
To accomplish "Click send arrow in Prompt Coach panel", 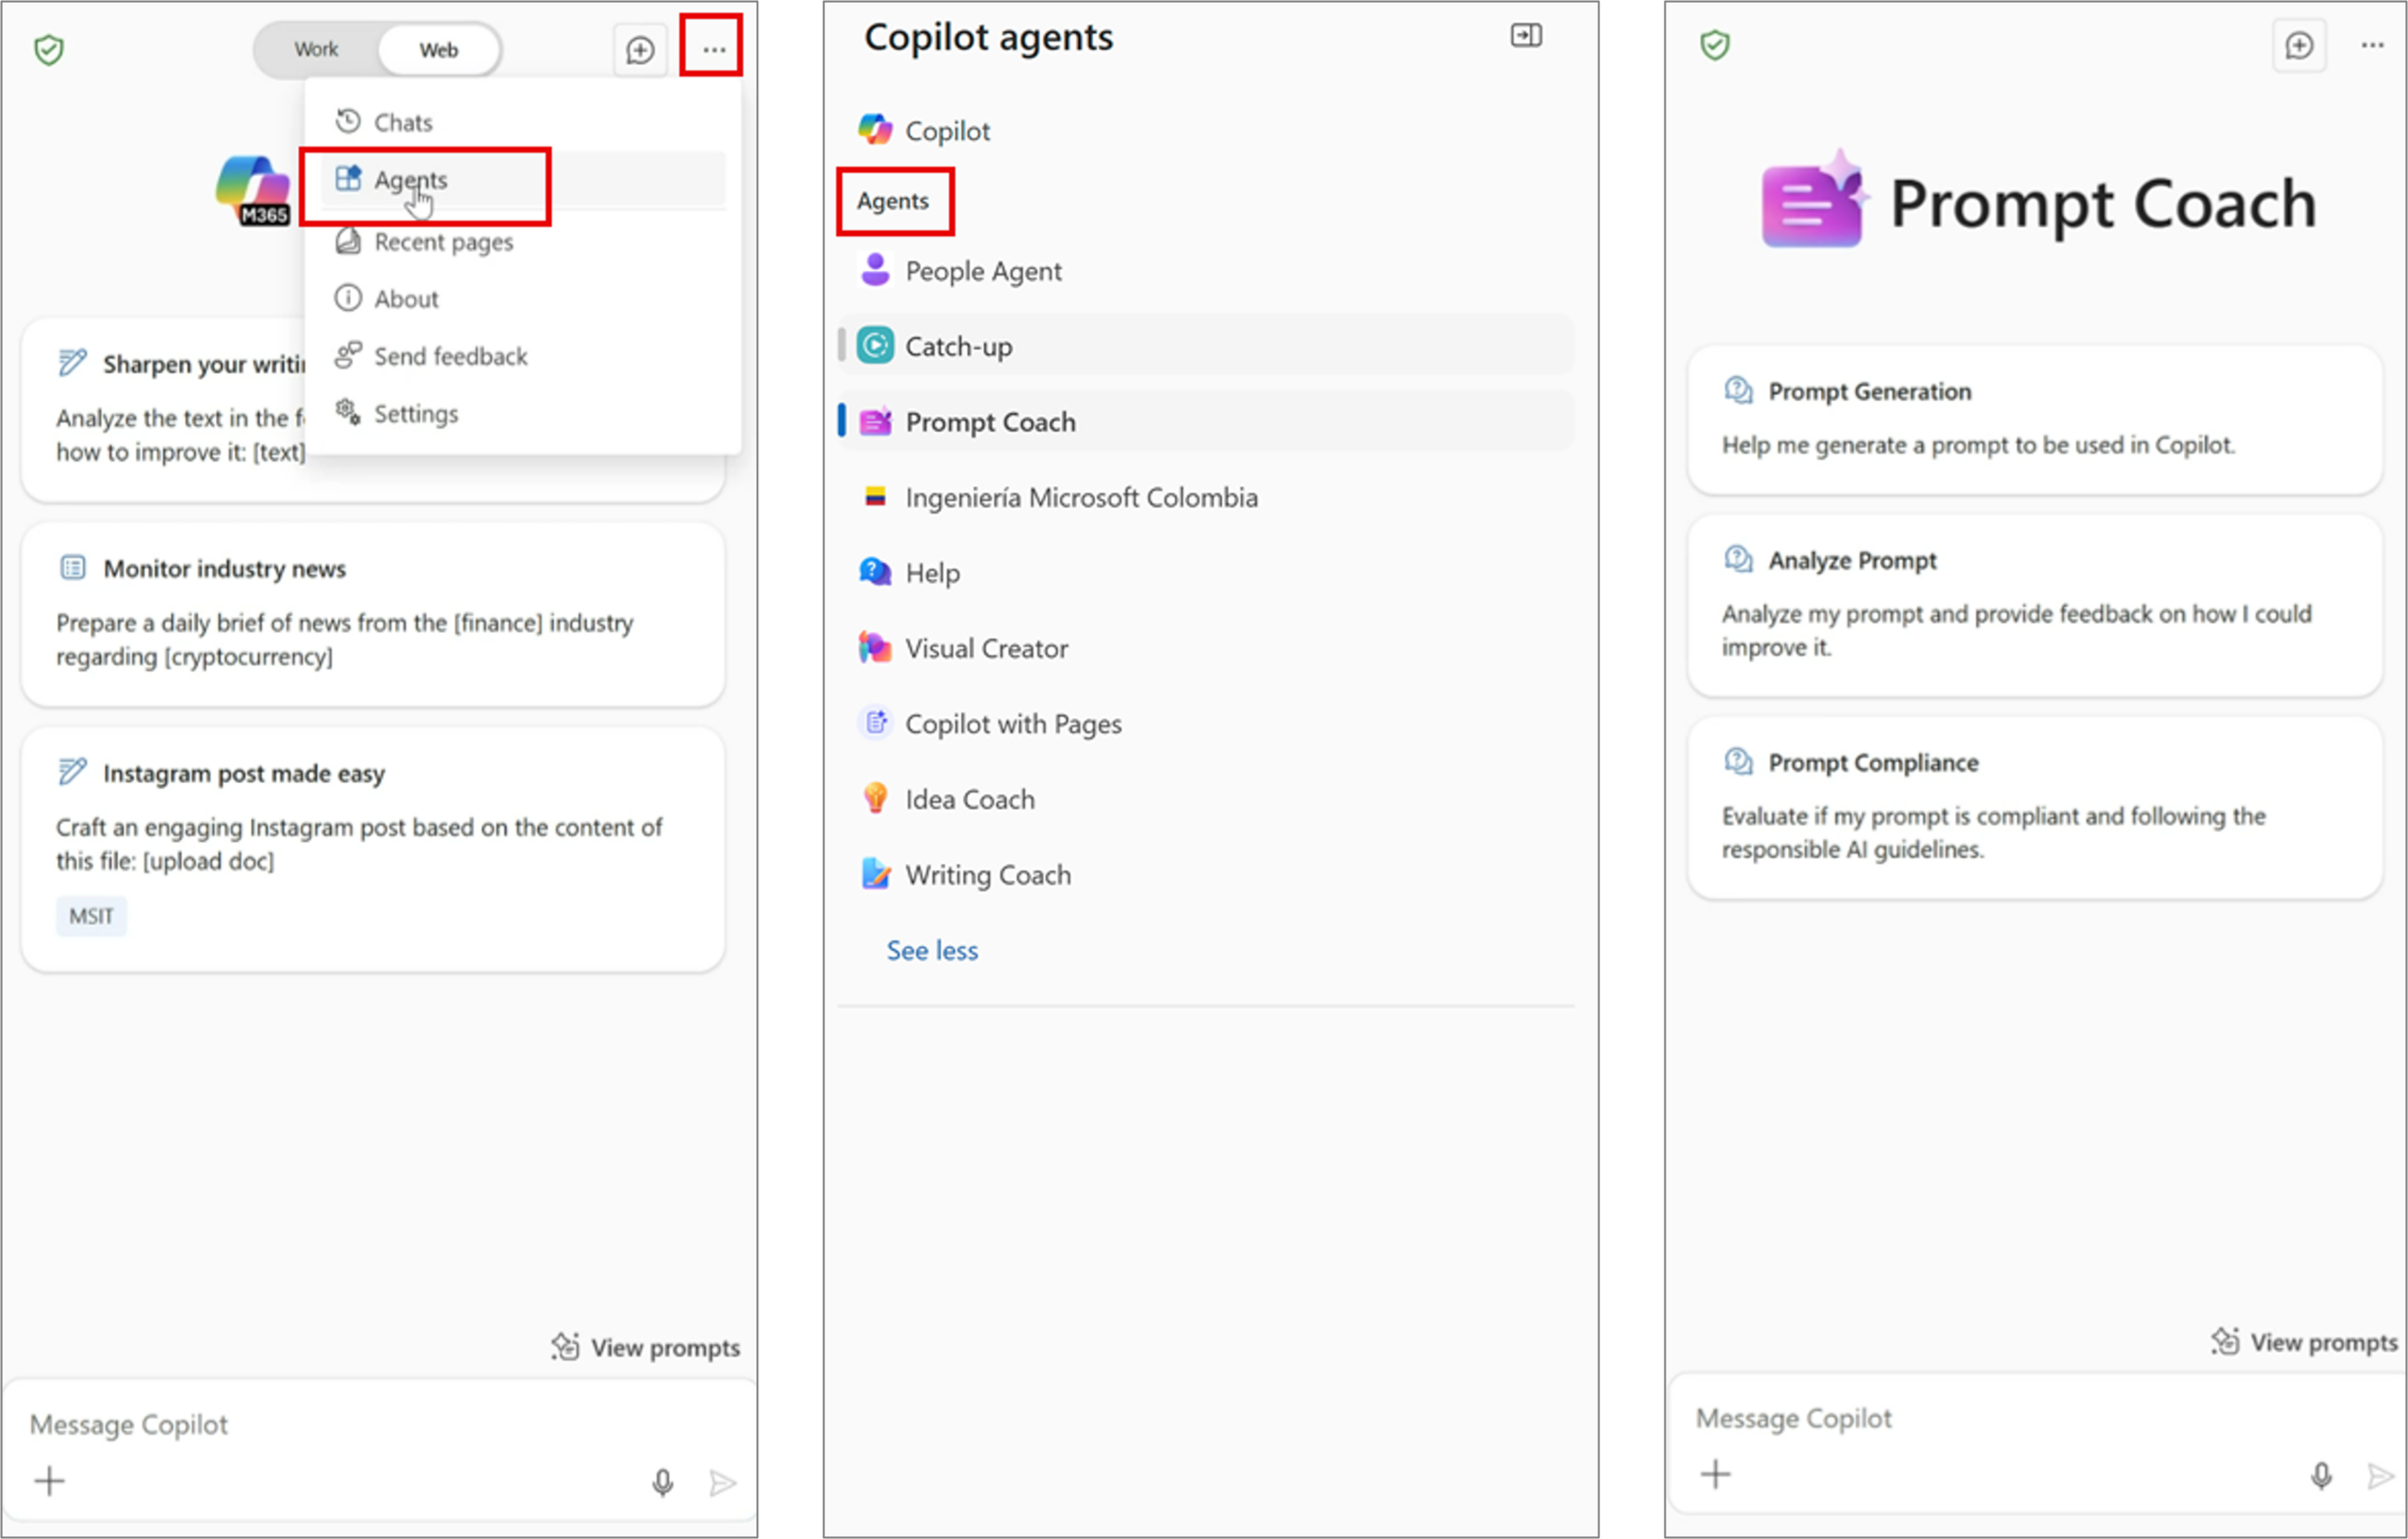I will pyautogui.click(x=2381, y=1476).
